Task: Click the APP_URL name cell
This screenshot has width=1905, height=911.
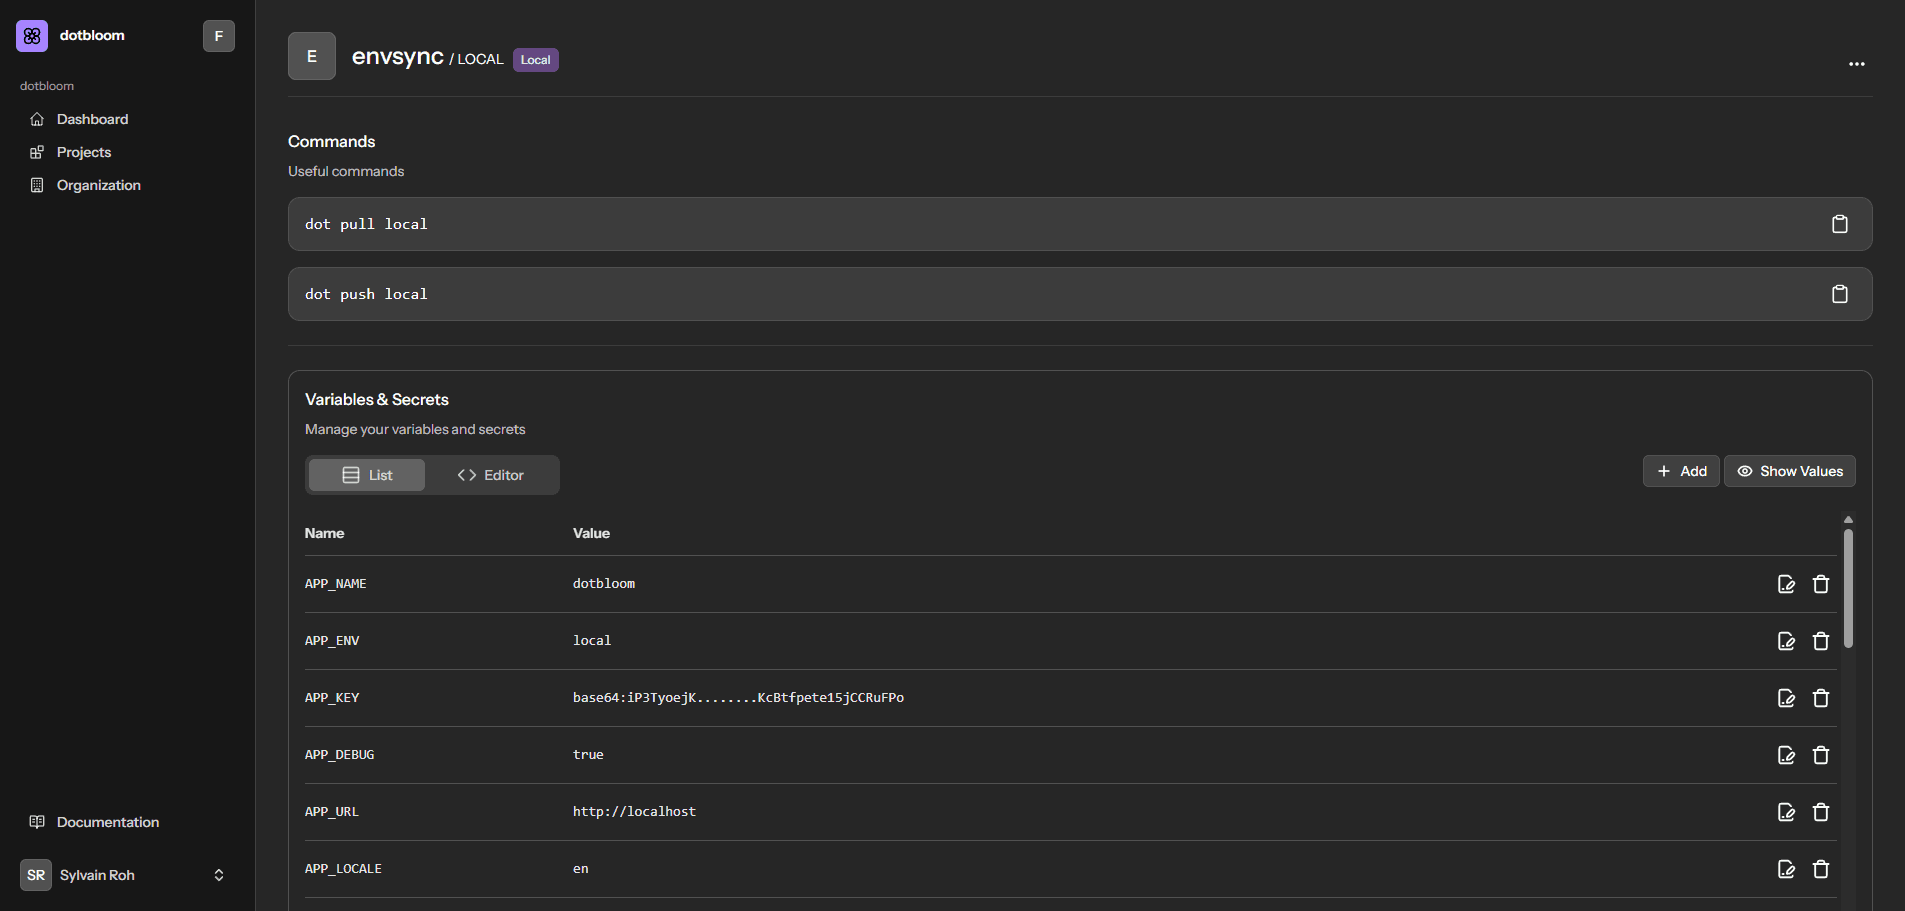Action: (332, 812)
